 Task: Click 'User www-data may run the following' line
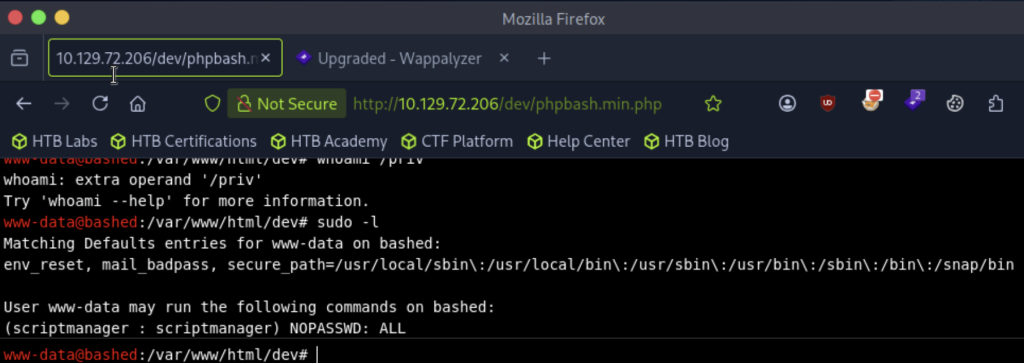(x=249, y=308)
